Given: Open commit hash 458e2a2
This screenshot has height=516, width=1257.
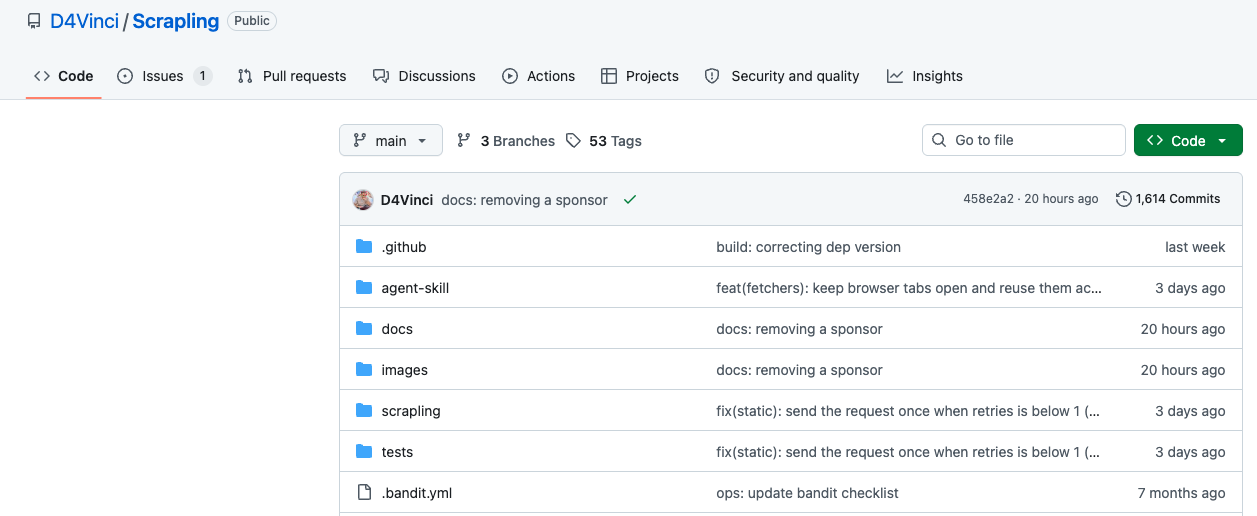Looking at the screenshot, I should 988,199.
